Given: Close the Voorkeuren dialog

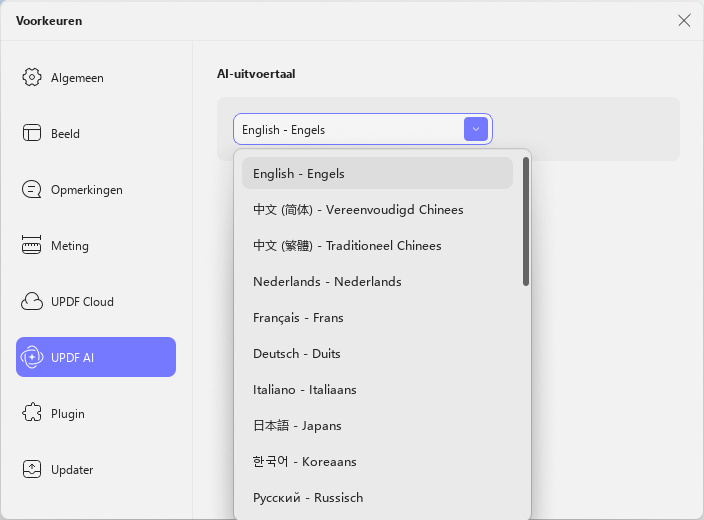Looking at the screenshot, I should click(684, 20).
